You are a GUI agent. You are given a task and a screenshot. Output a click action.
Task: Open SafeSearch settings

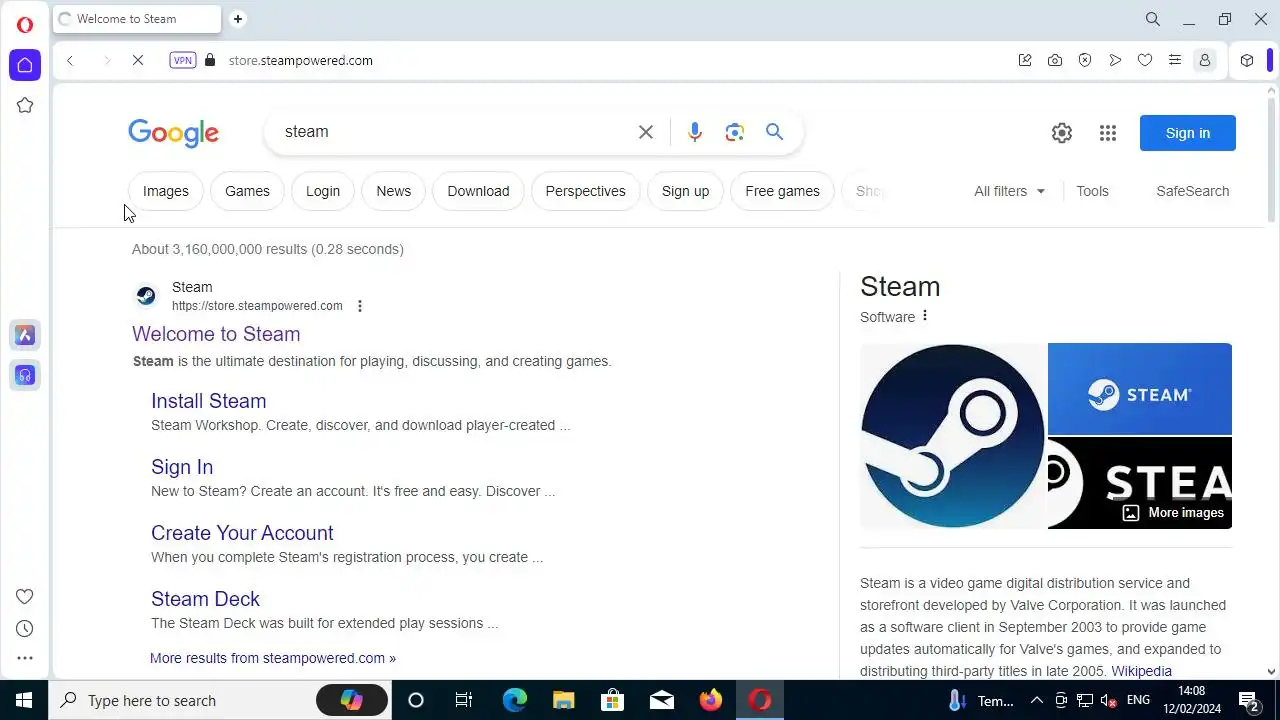point(1193,191)
